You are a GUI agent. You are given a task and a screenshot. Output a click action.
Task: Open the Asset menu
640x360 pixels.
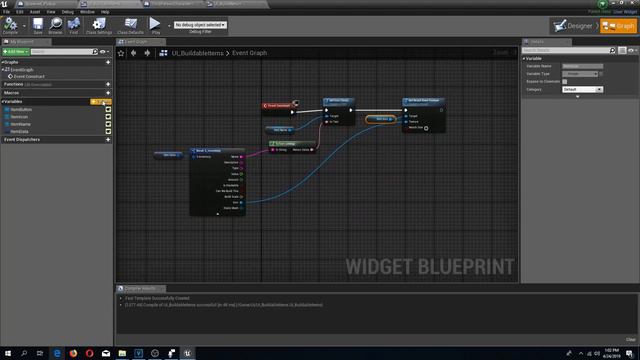coord(35,12)
